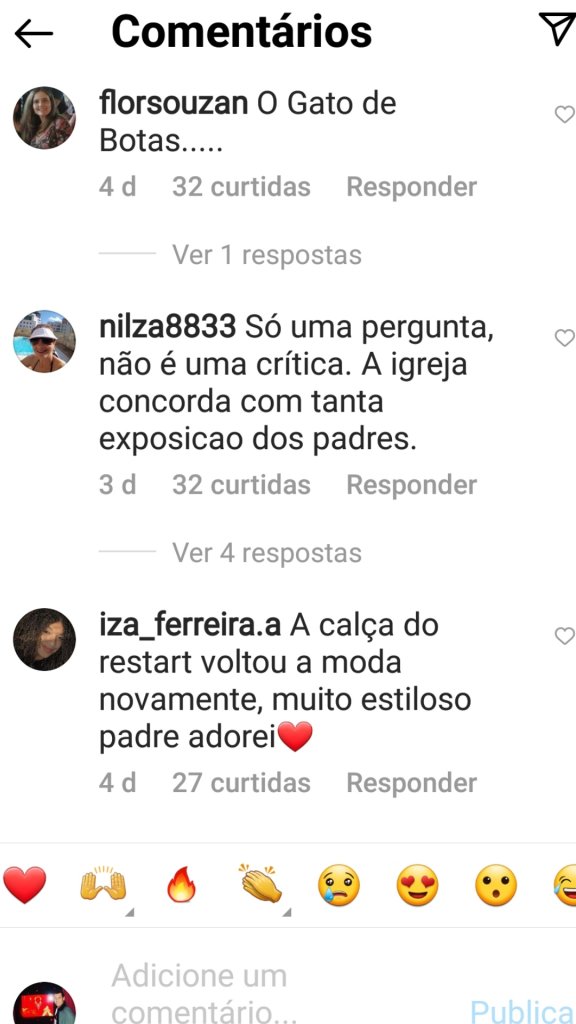Image resolution: width=576 pixels, height=1024 pixels.
Task: Insert the raised hands emoji
Action: [103, 886]
